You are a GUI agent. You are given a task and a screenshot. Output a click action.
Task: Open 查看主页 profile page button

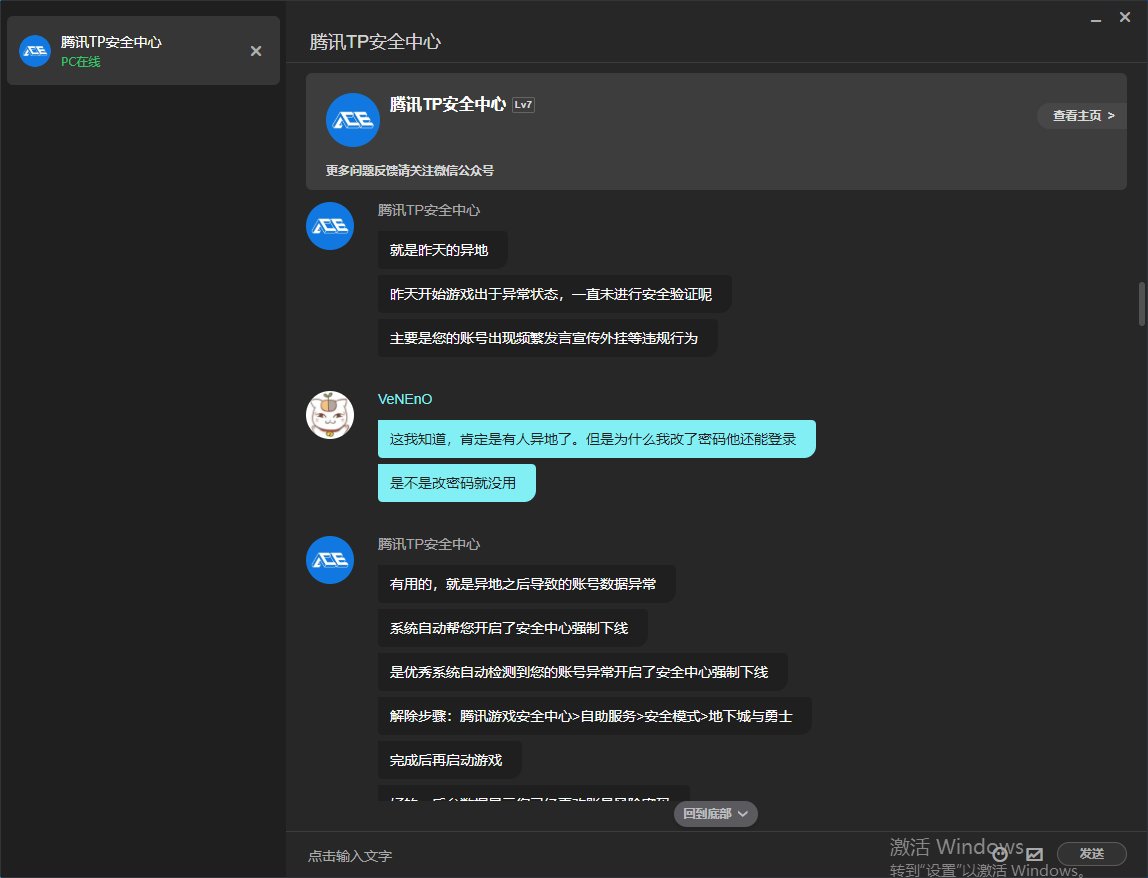(x=1082, y=116)
